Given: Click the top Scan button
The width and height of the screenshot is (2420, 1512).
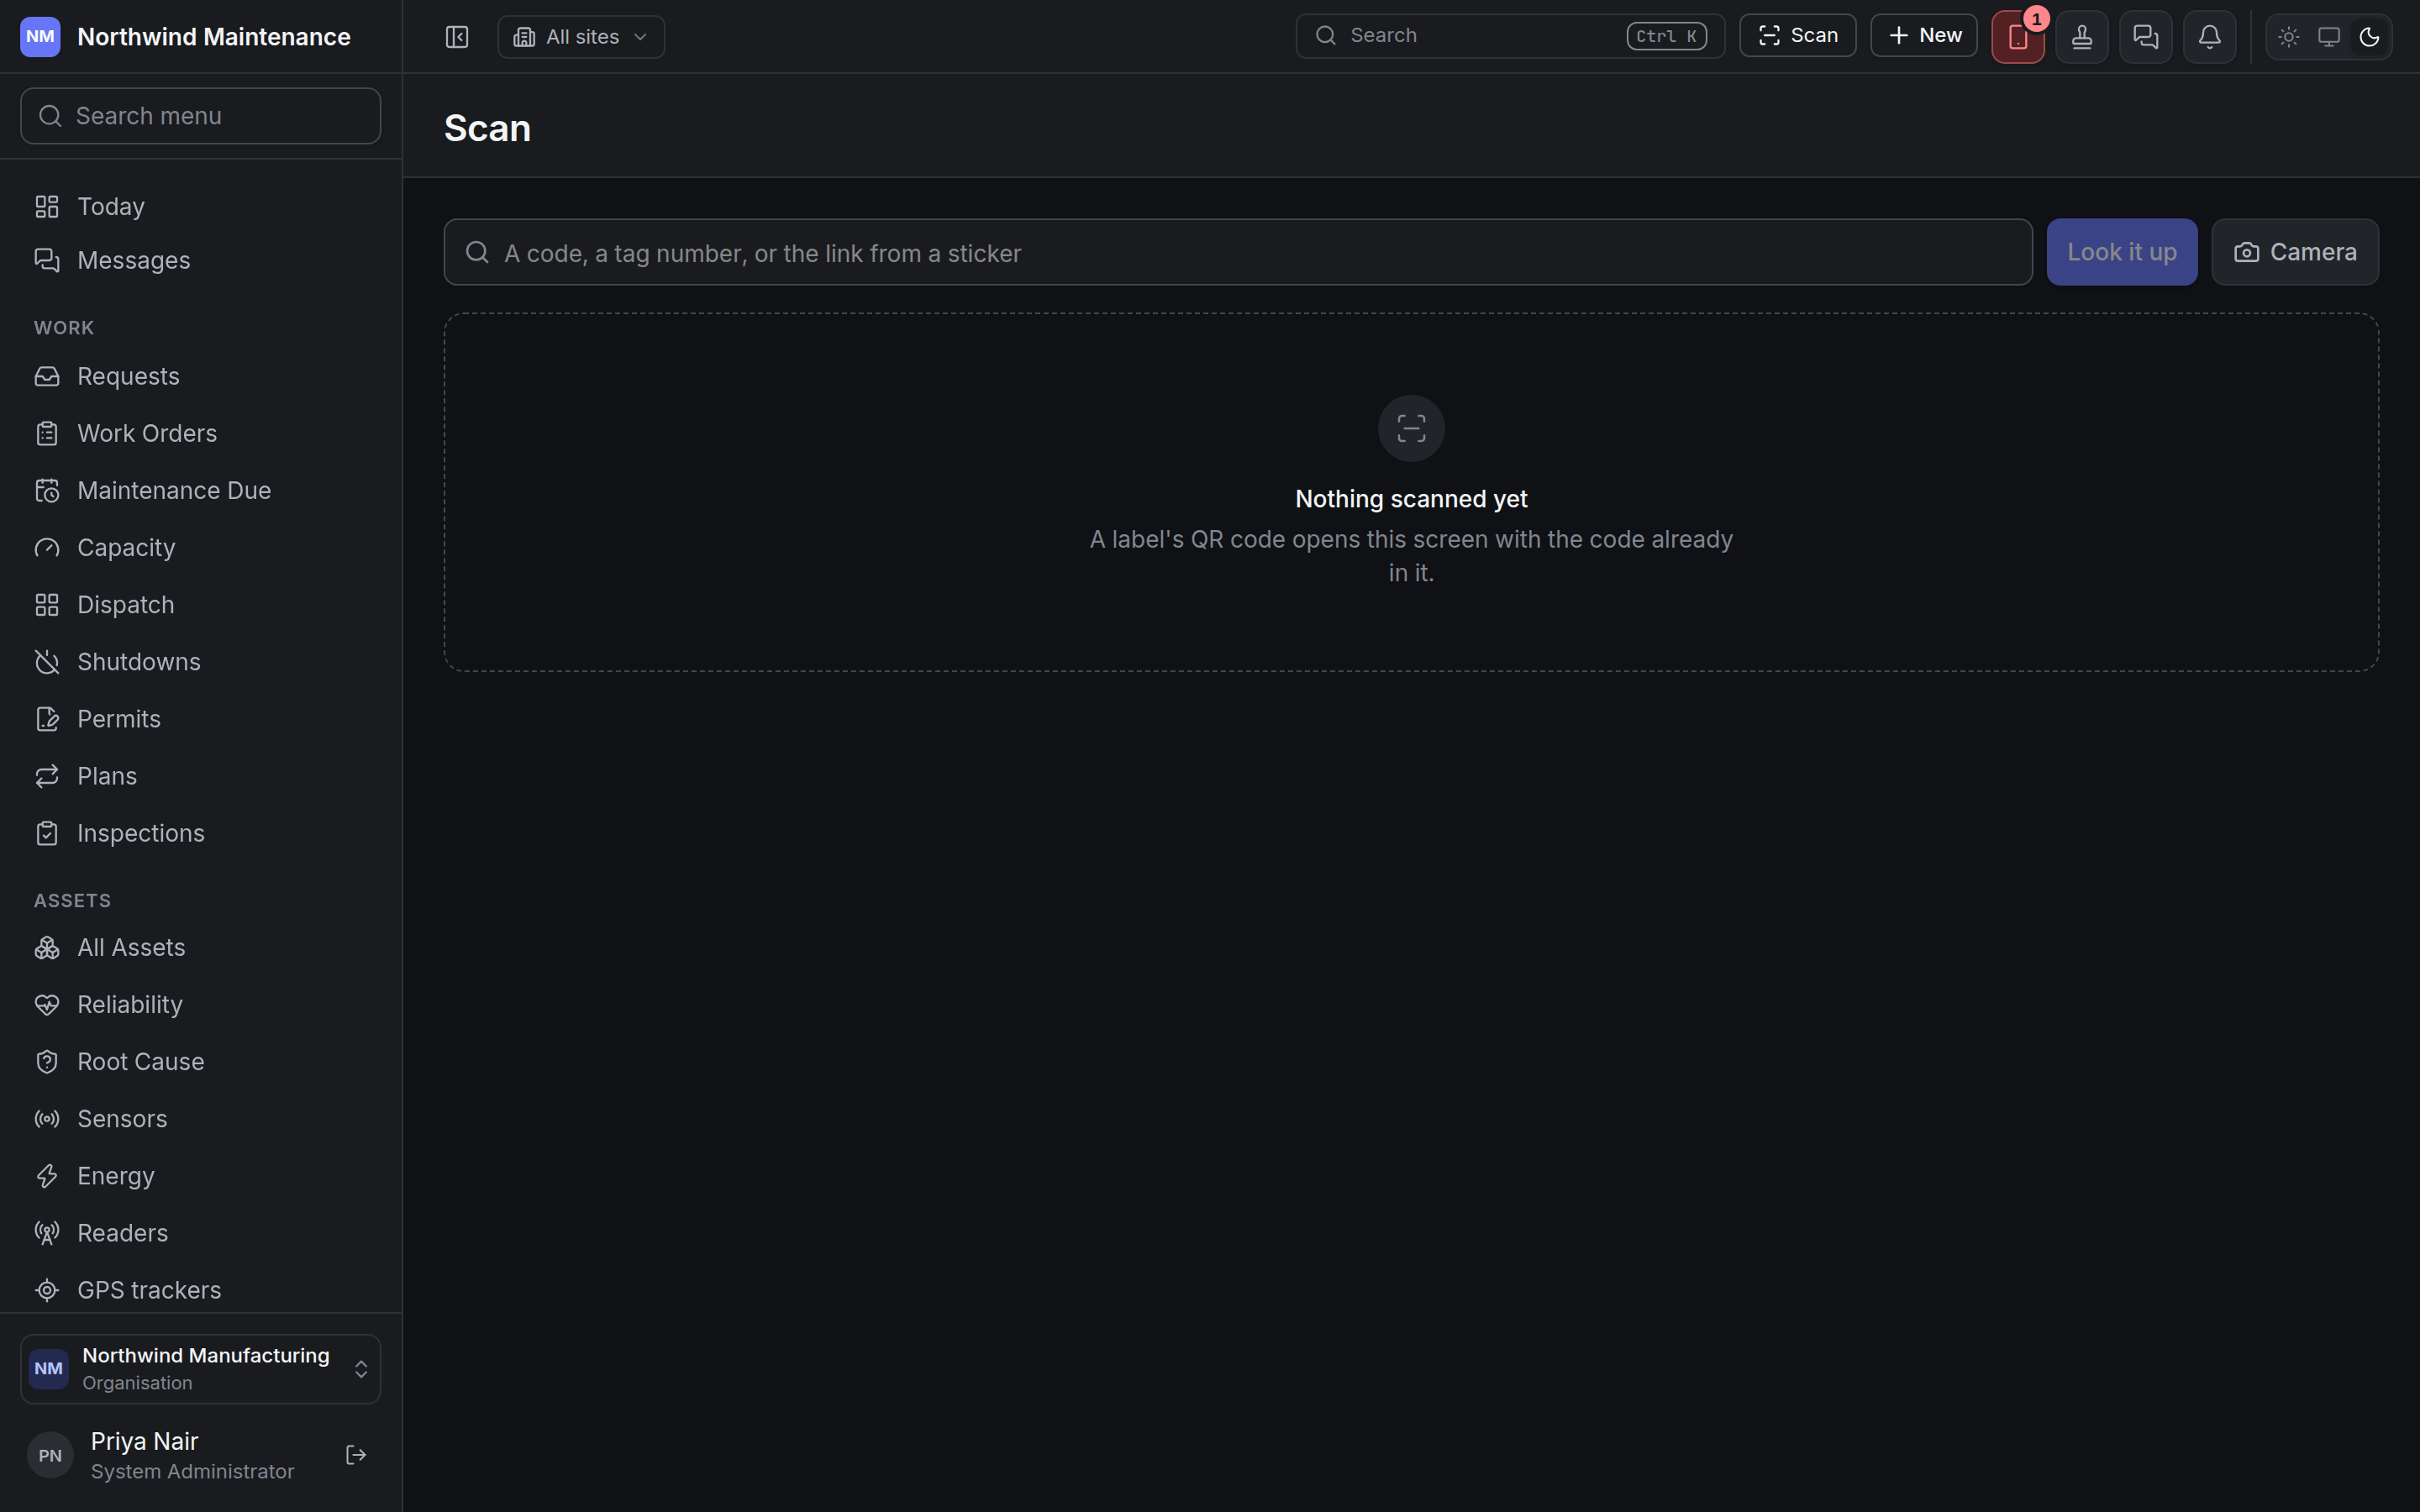Looking at the screenshot, I should (x=1798, y=35).
